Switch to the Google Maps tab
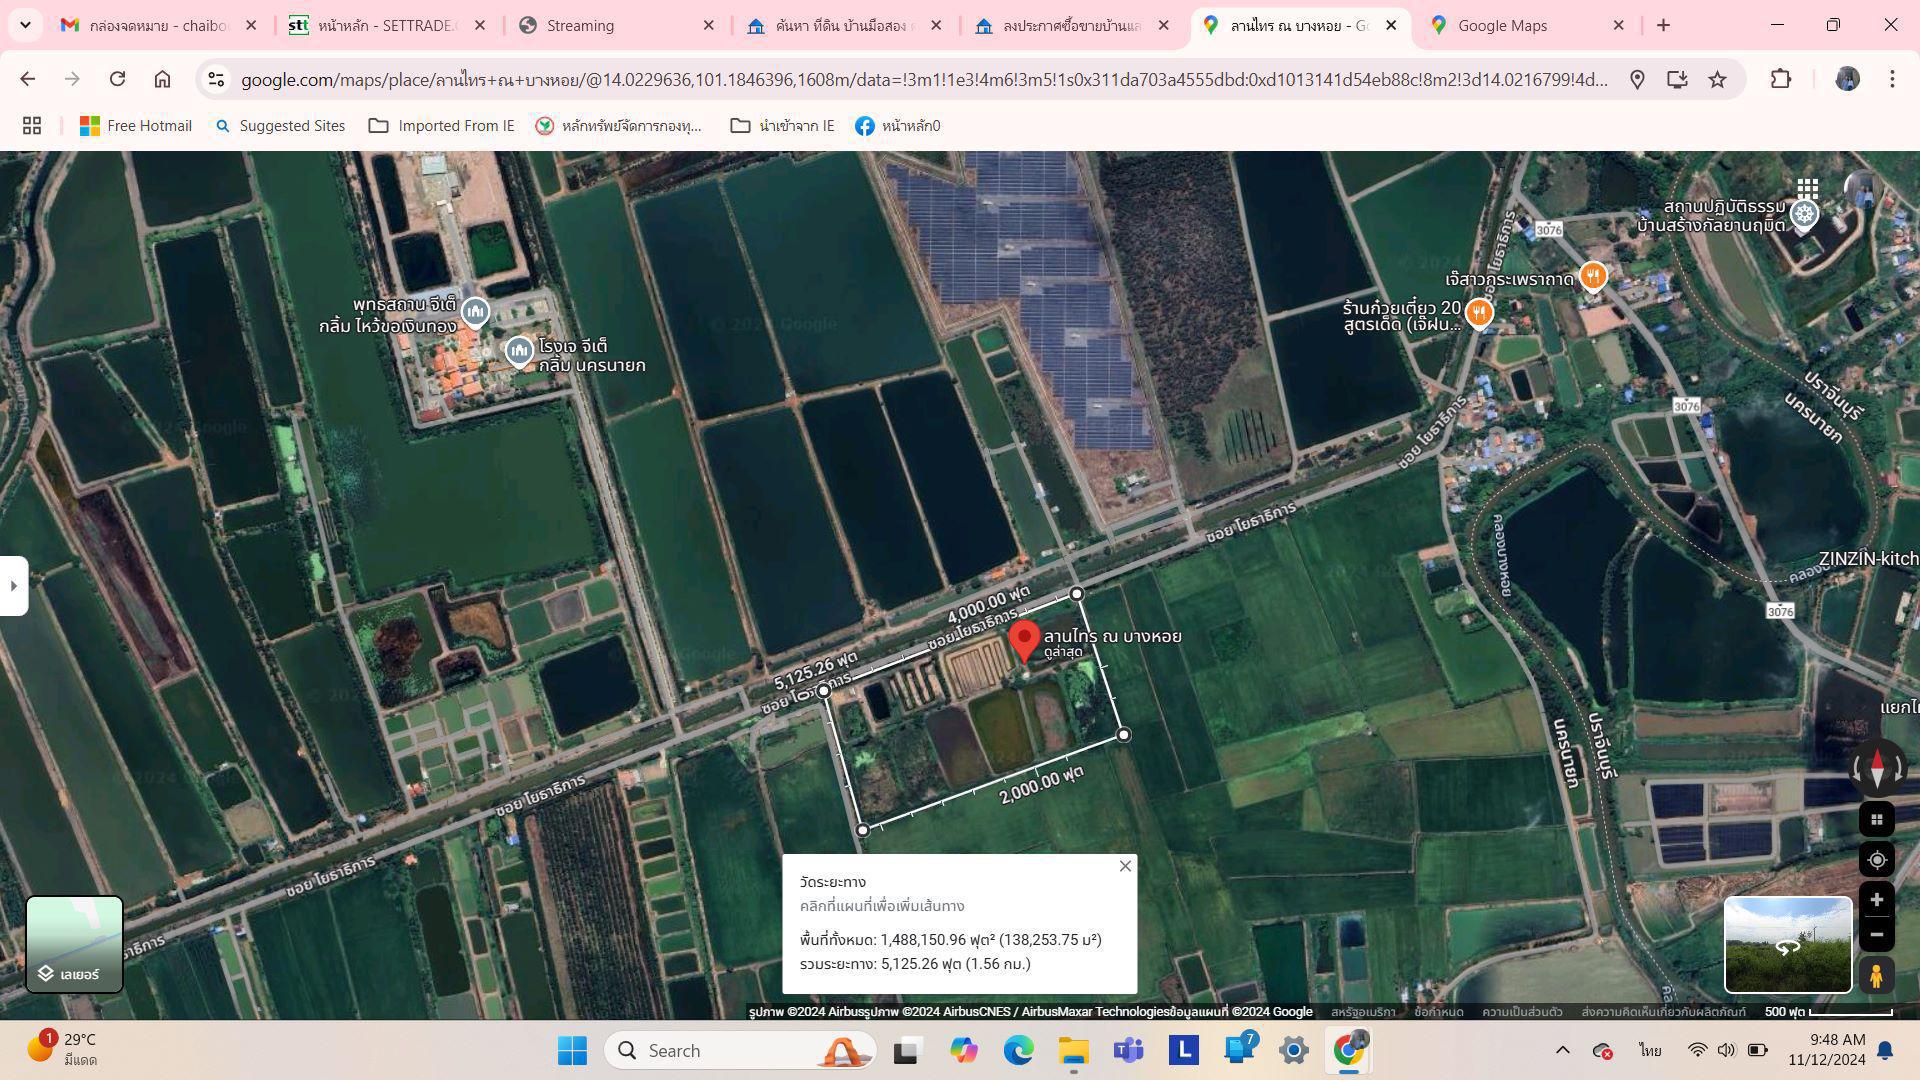This screenshot has width=1920, height=1080. (1501, 25)
